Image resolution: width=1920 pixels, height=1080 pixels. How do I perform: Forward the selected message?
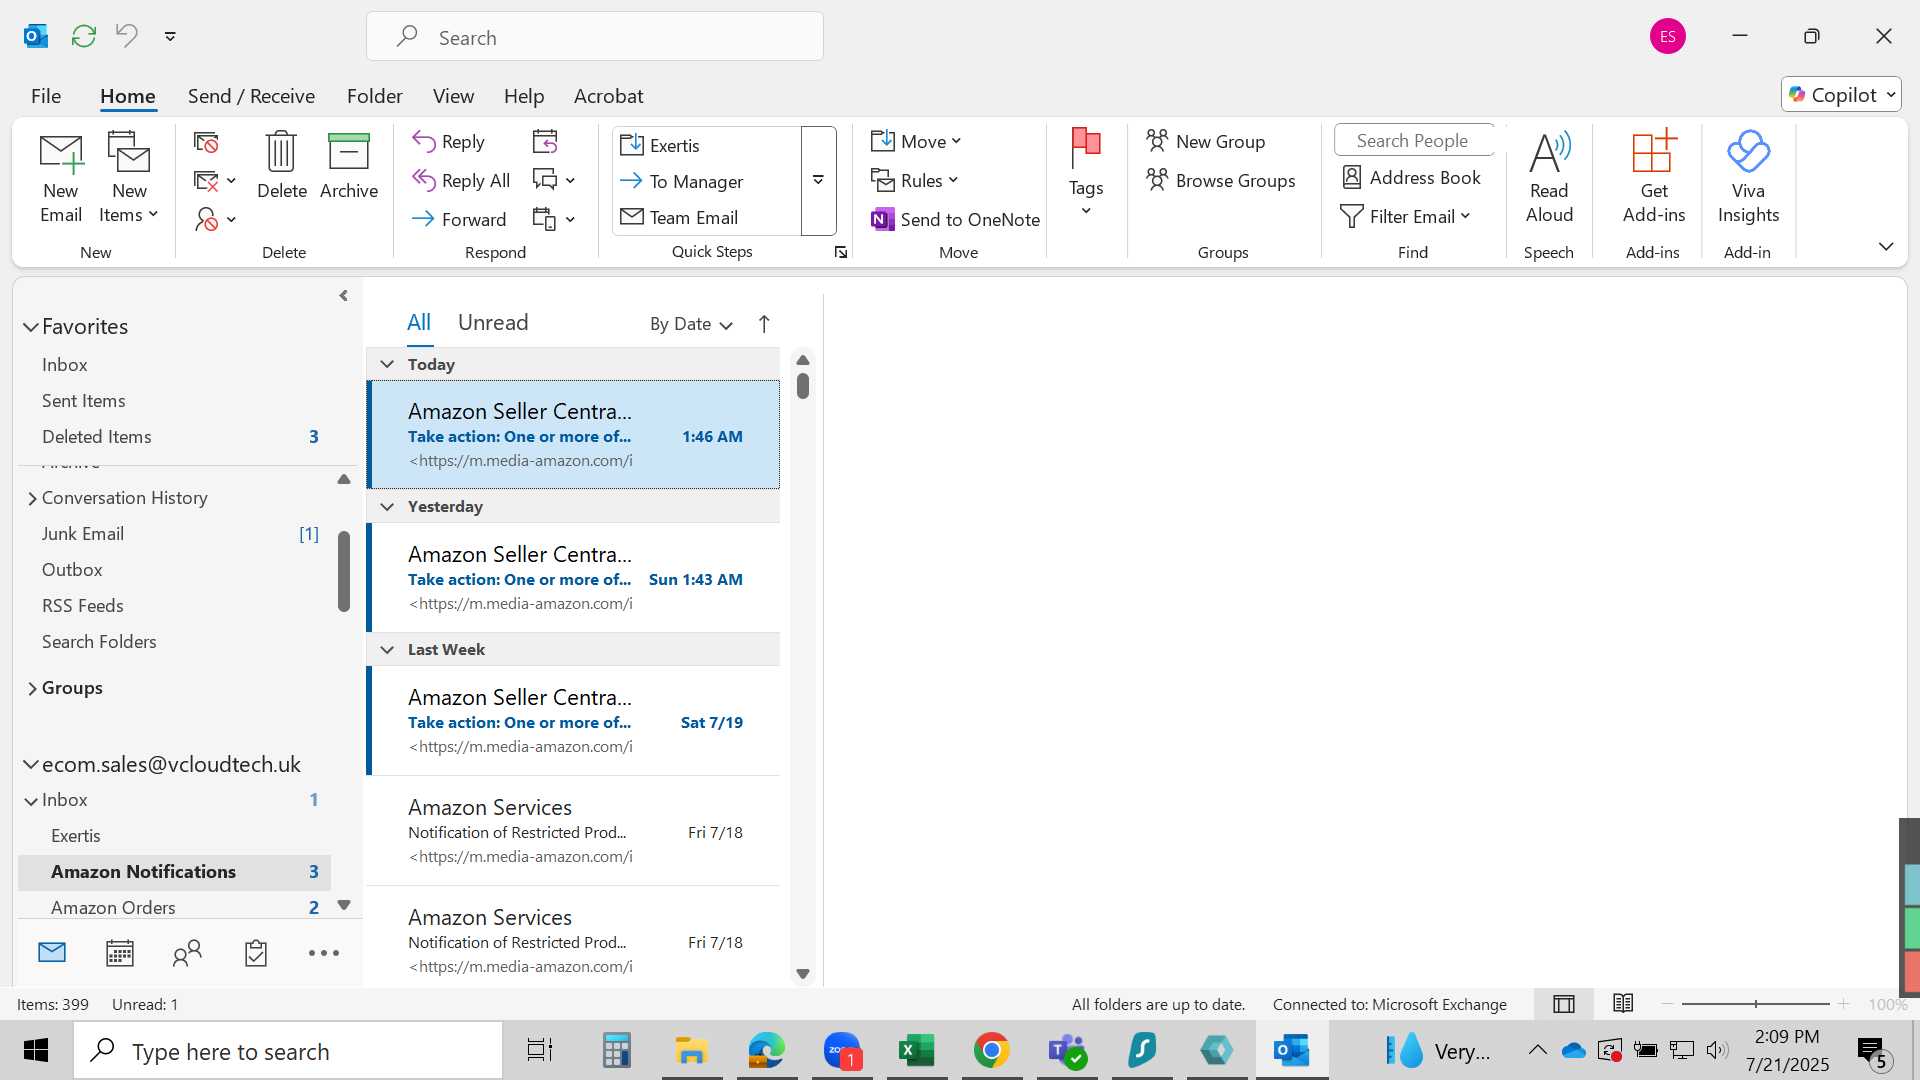tap(459, 219)
